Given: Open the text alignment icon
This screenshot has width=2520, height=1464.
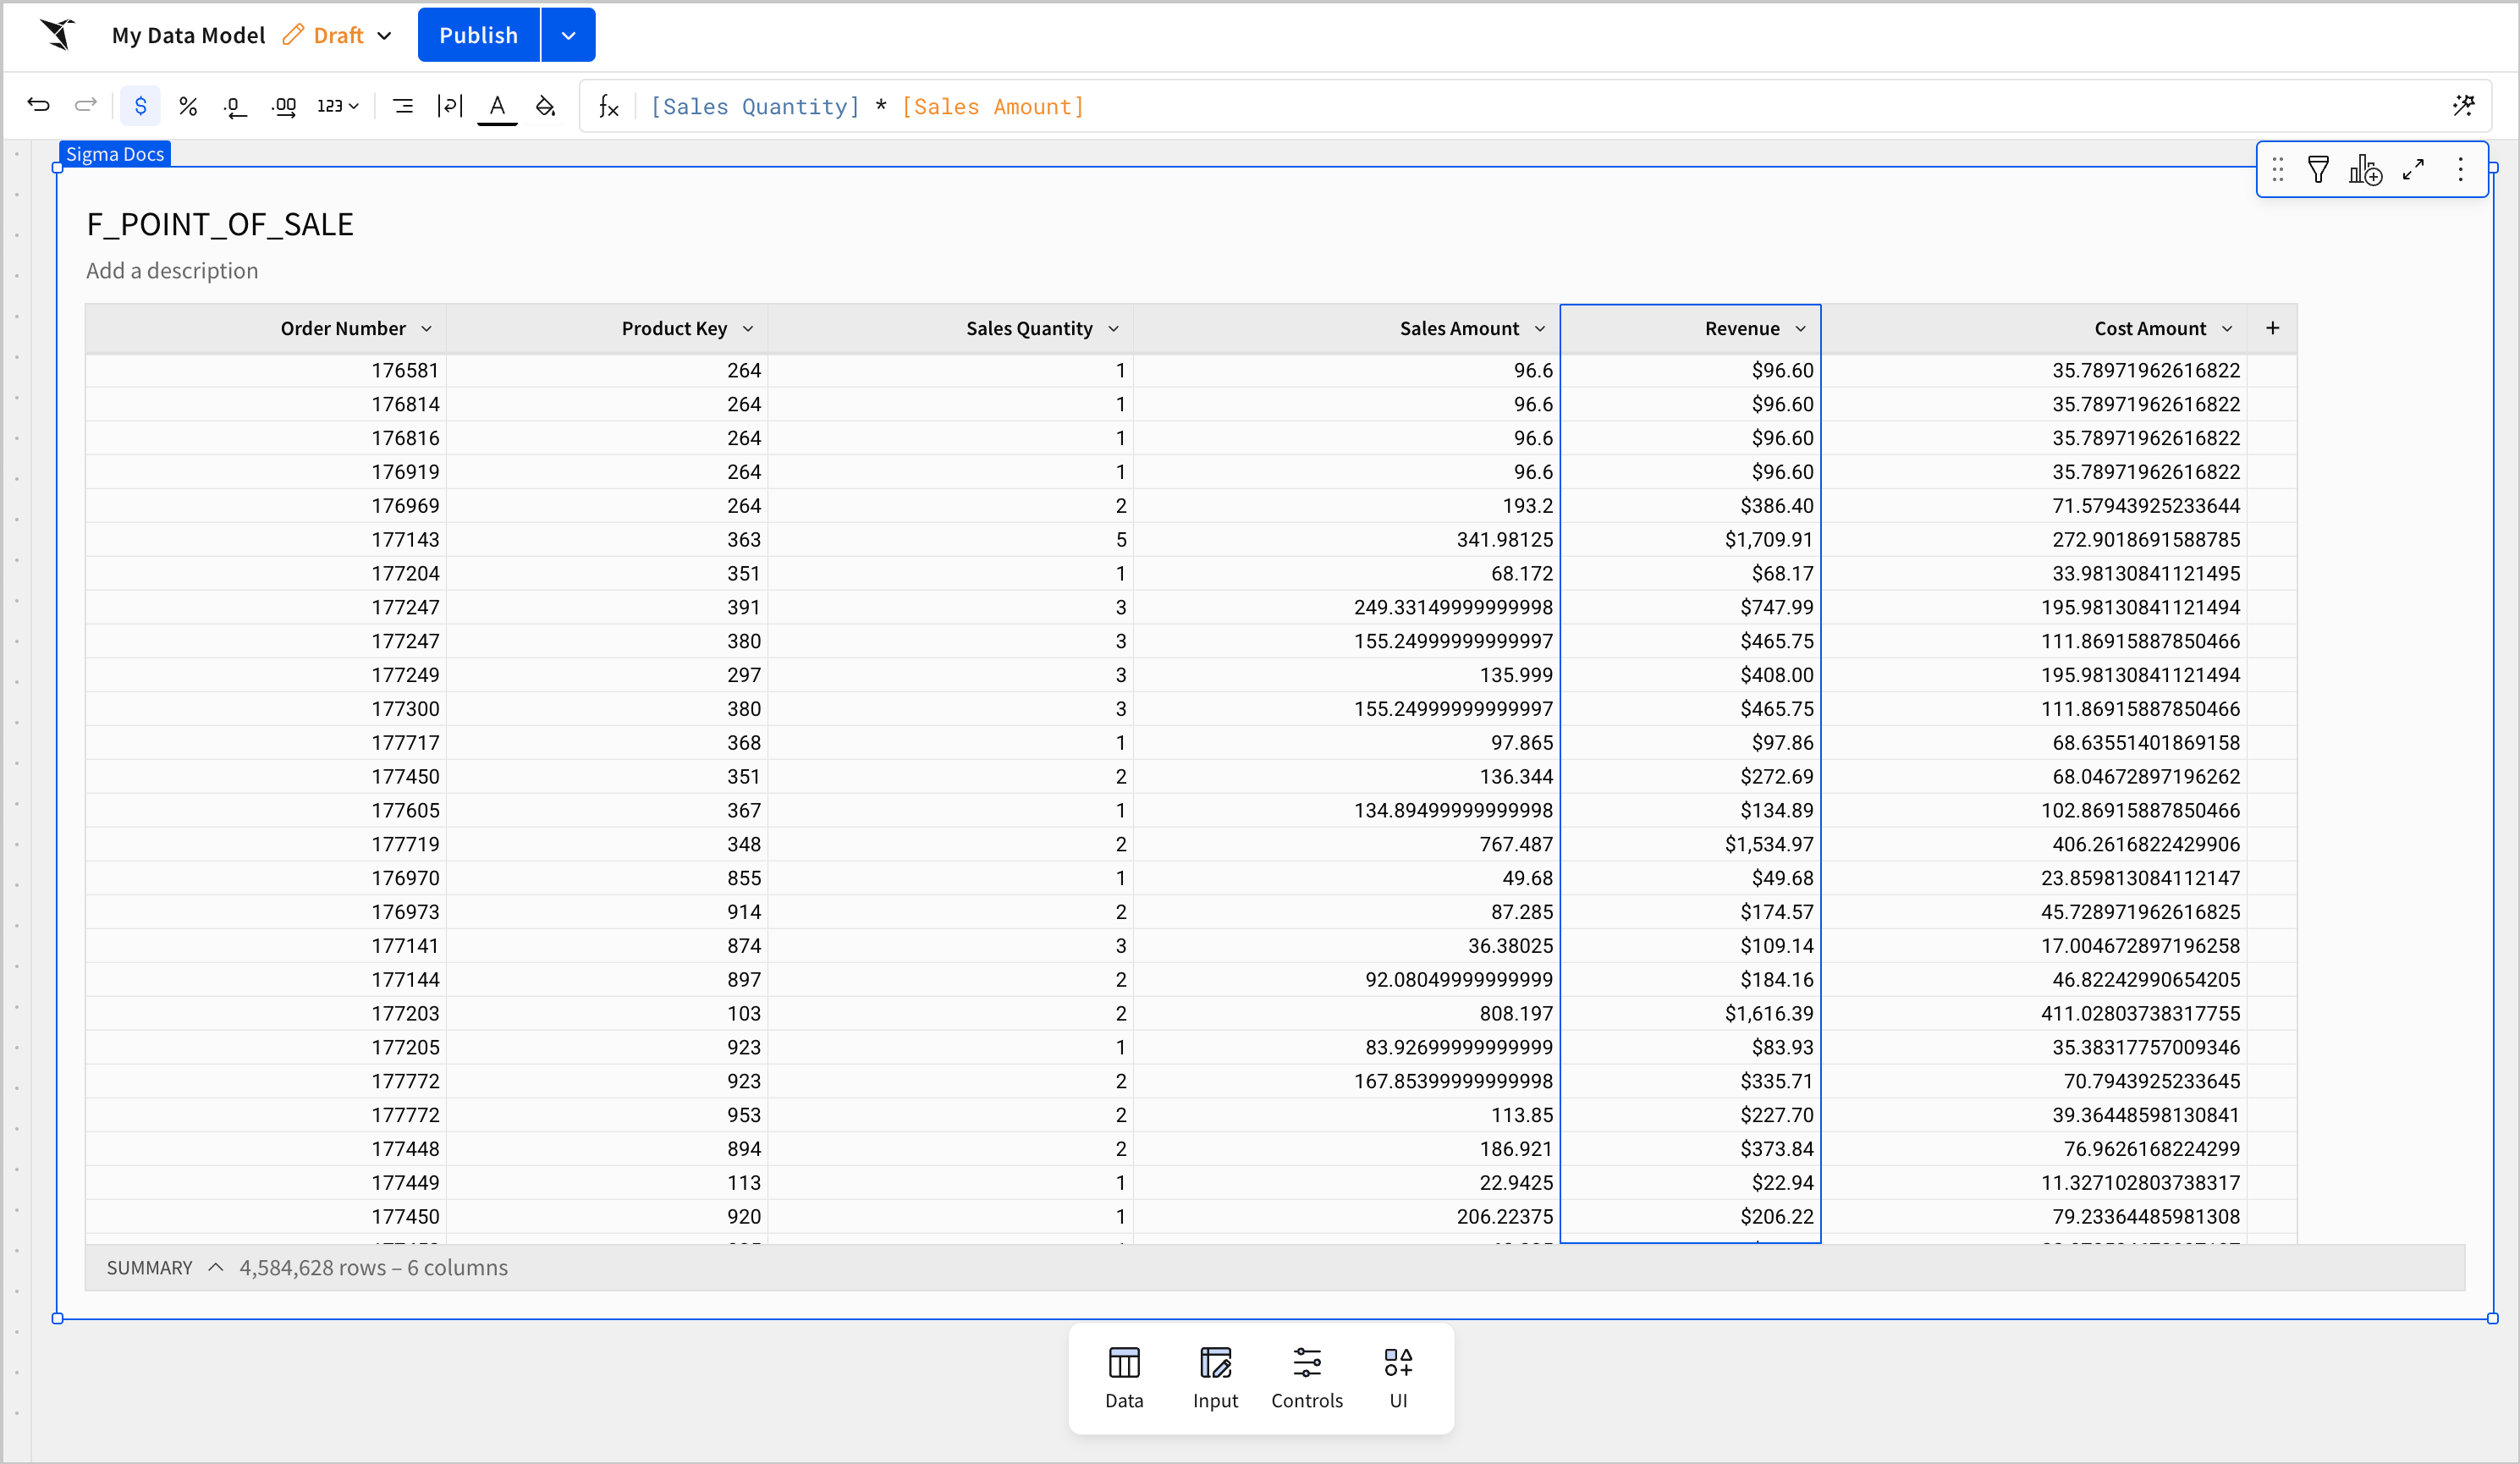Looking at the screenshot, I should [403, 106].
